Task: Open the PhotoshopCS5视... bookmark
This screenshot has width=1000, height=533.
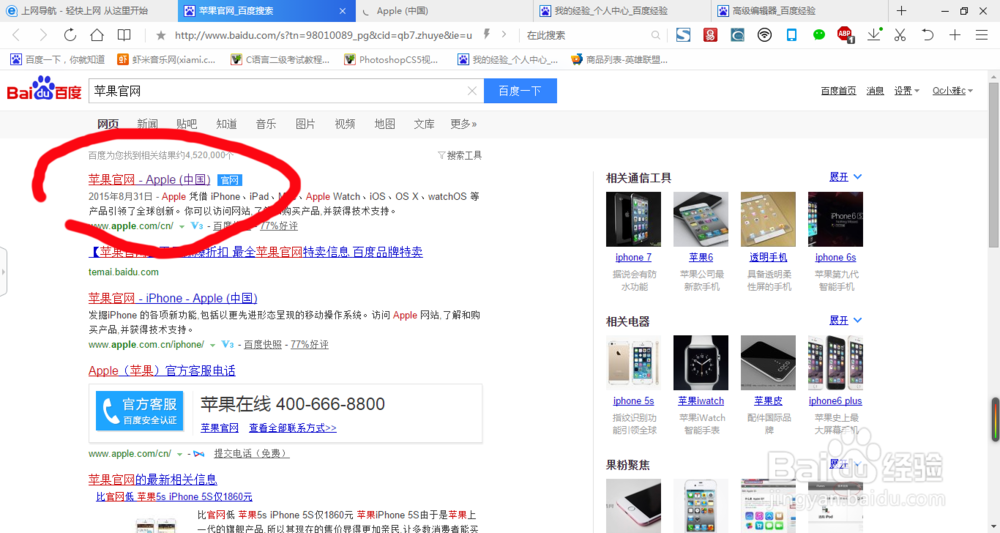Action: (392, 59)
